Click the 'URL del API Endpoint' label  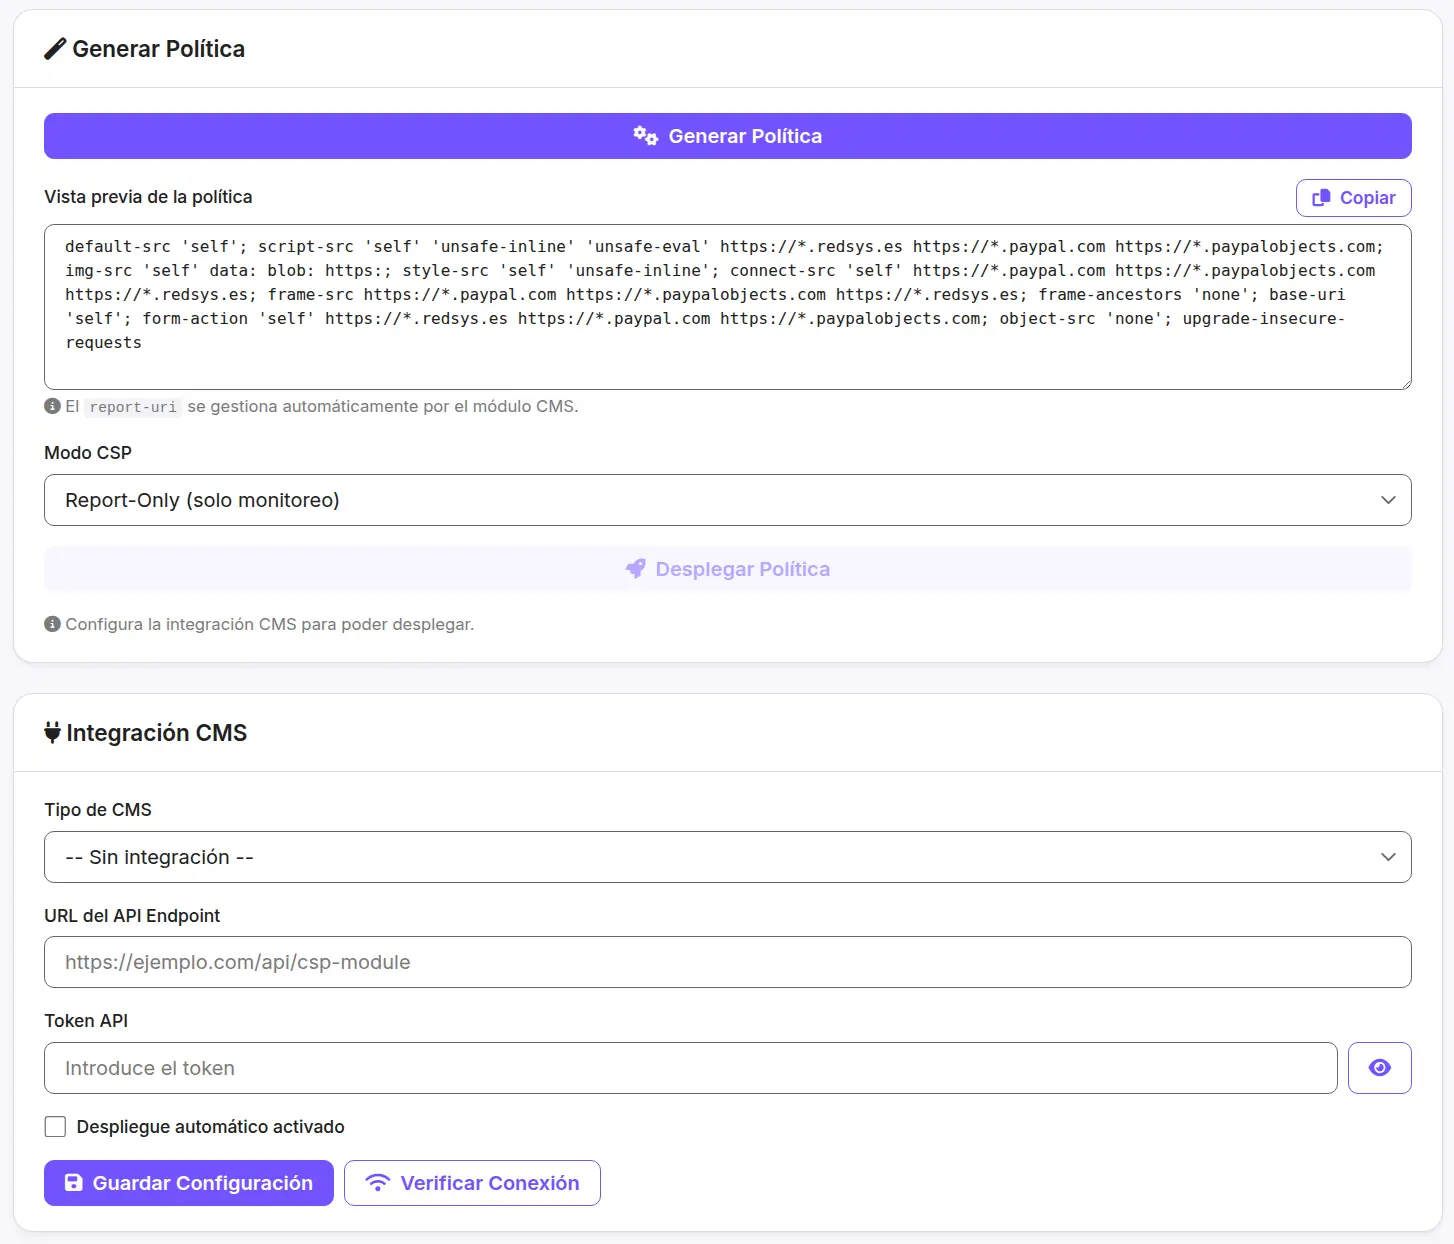pyautogui.click(x=132, y=916)
